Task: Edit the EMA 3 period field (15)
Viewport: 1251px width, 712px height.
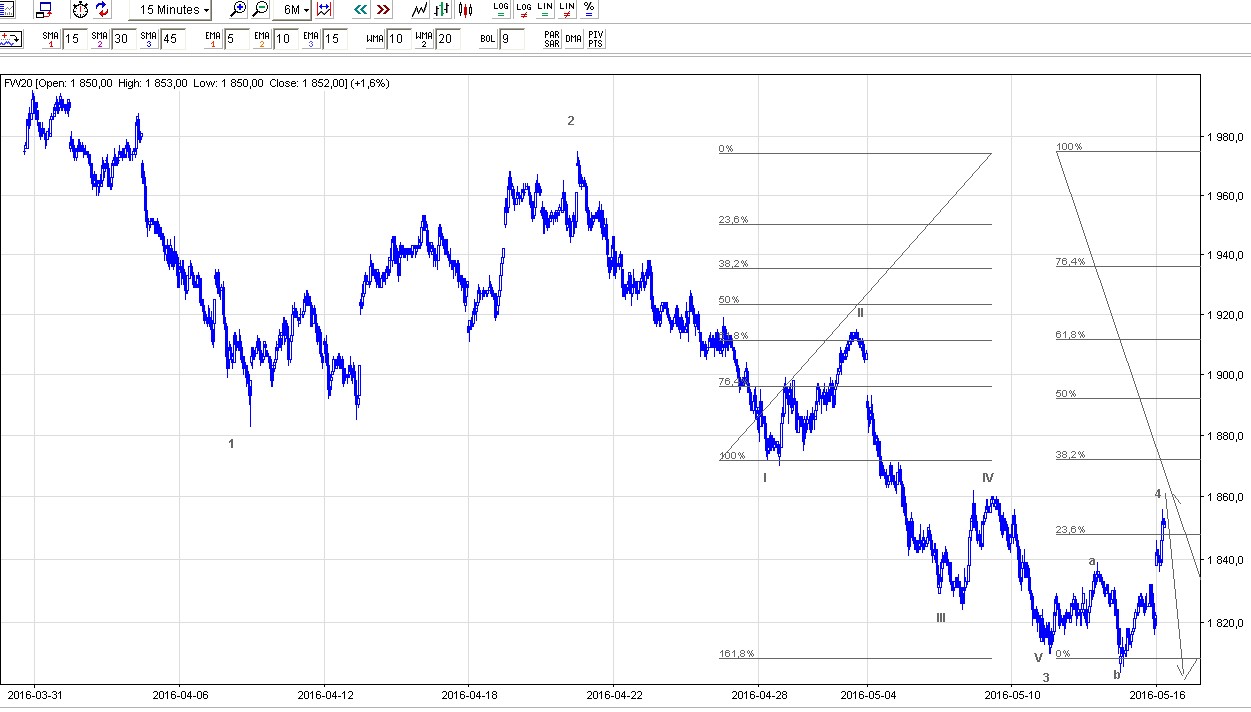Action: [x=334, y=40]
